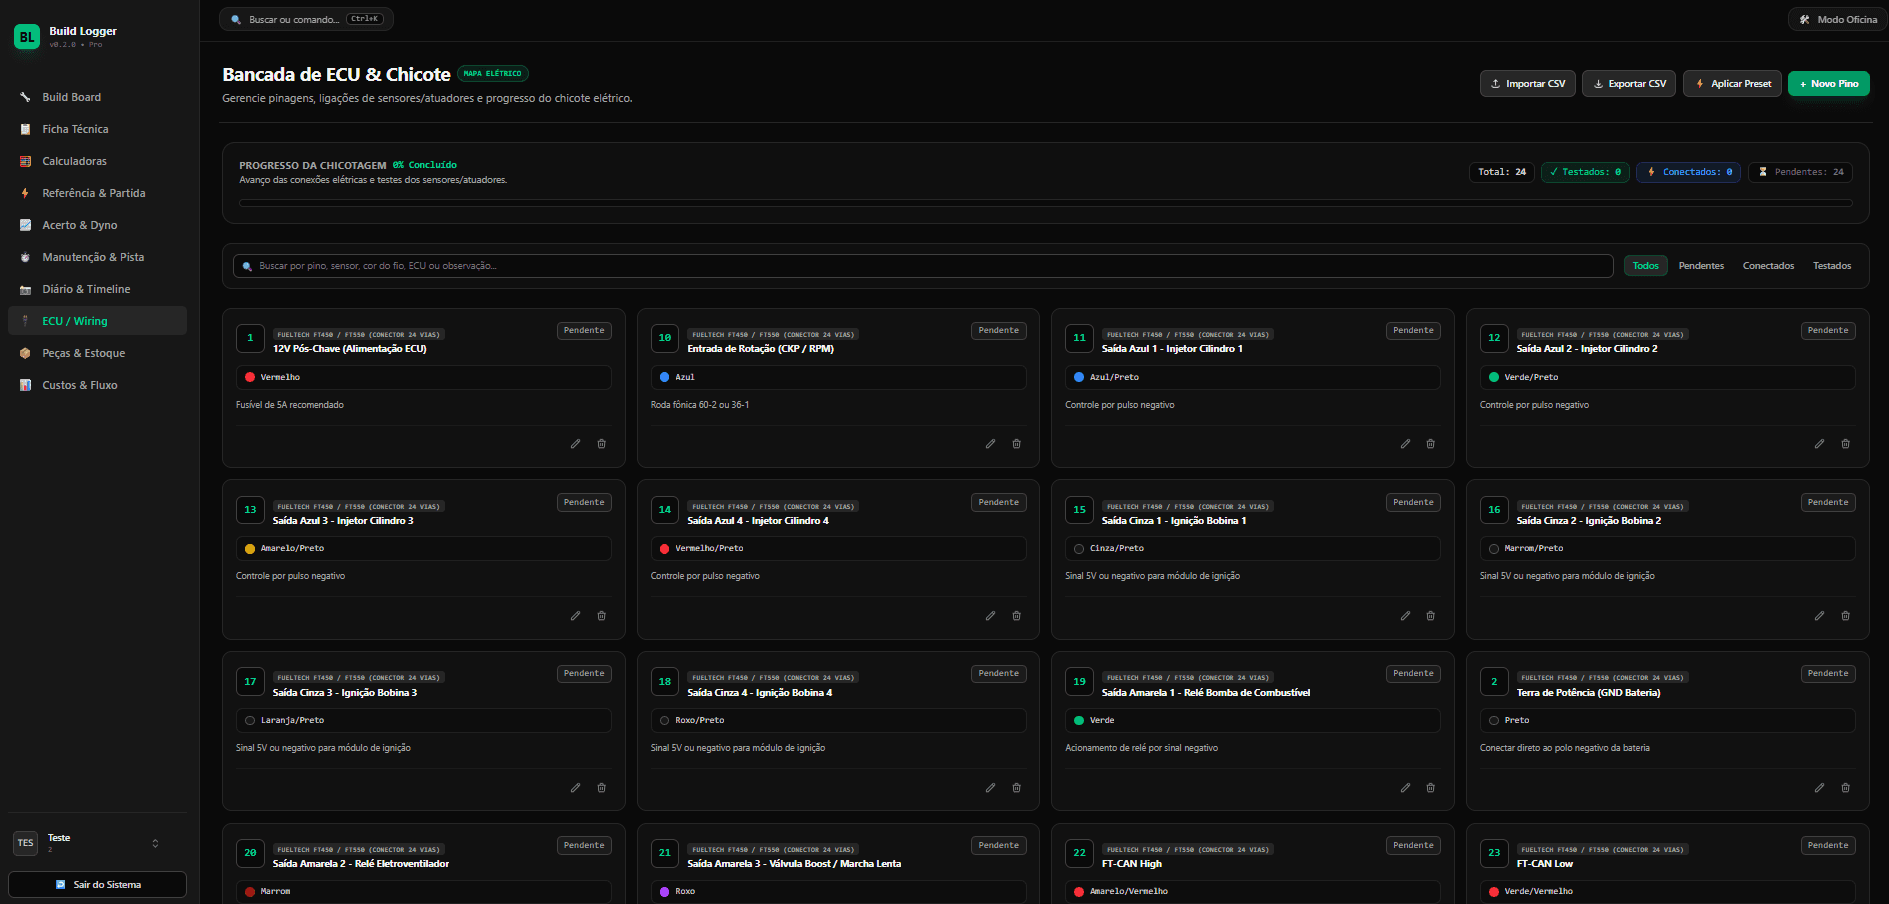Show all pins with Todos filter
The height and width of the screenshot is (904, 1889).
1645,266
